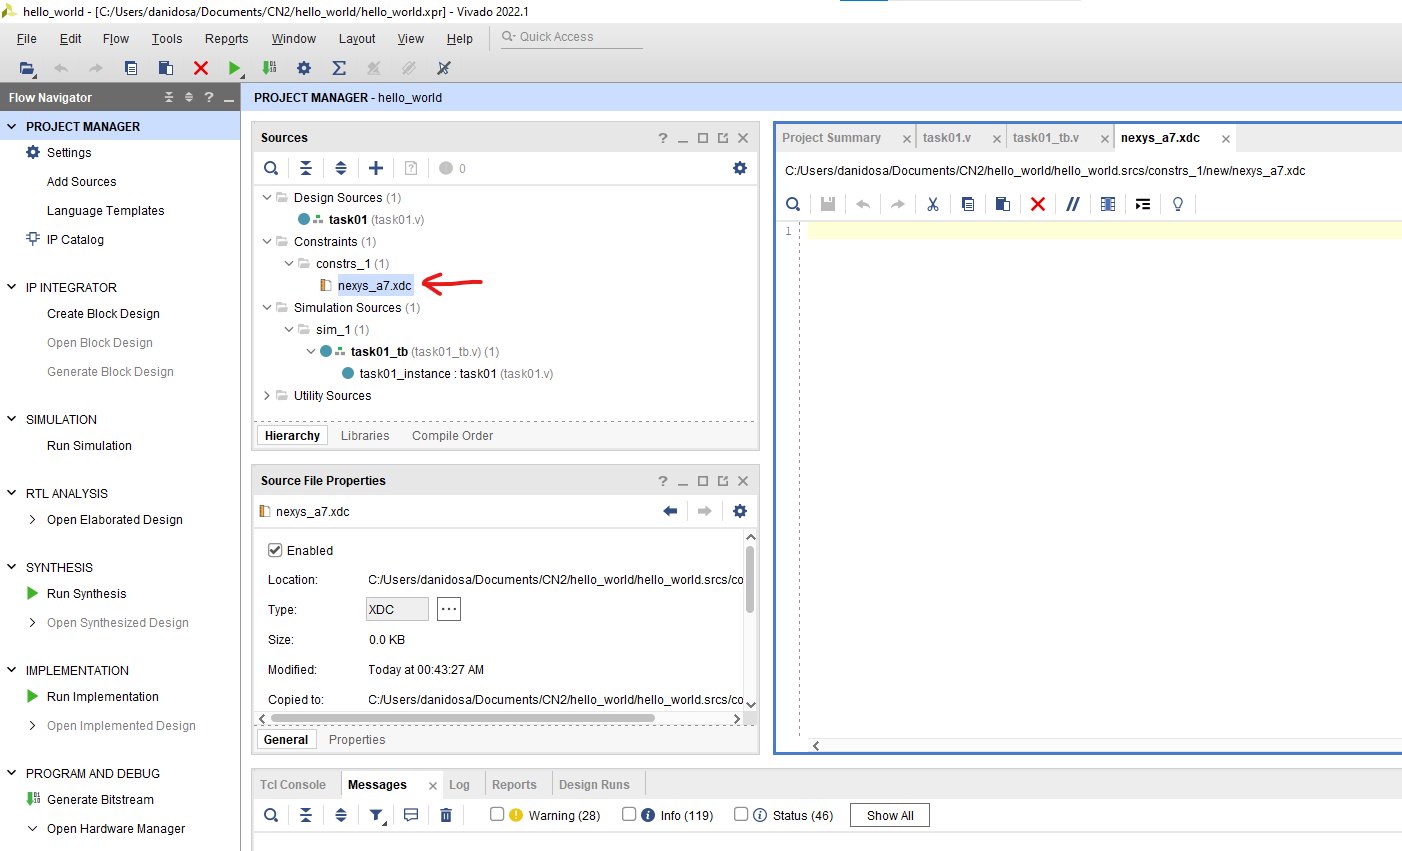
Task: Open the Reports menu
Action: pos(227,39)
